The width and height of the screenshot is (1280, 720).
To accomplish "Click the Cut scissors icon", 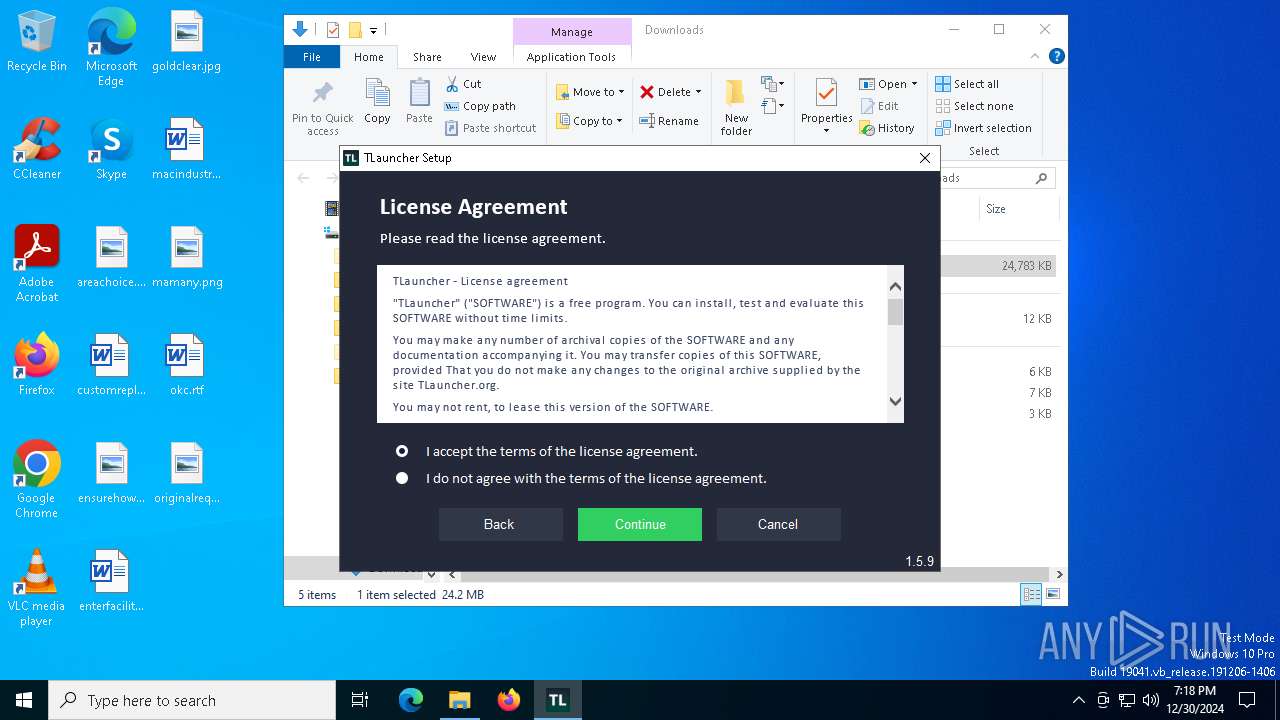I will pos(452,84).
